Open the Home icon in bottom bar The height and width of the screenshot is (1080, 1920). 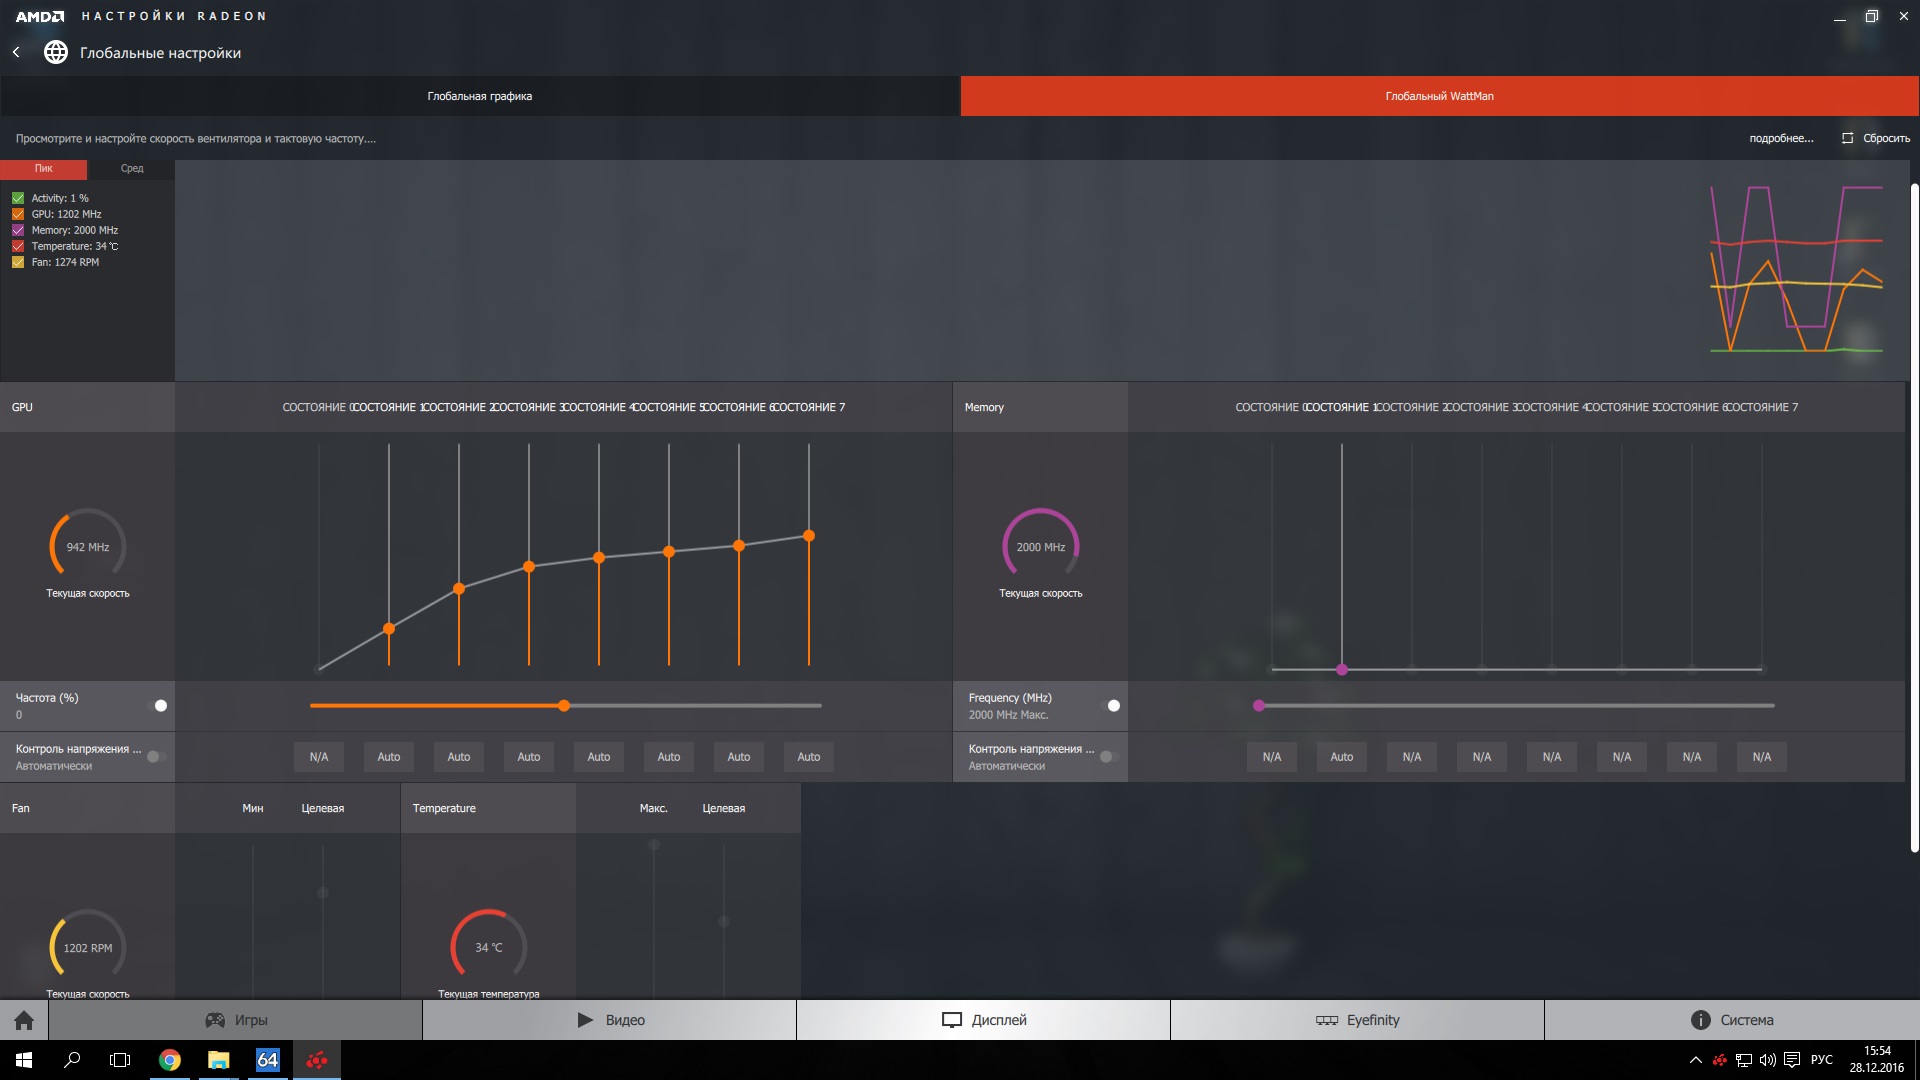24,1020
